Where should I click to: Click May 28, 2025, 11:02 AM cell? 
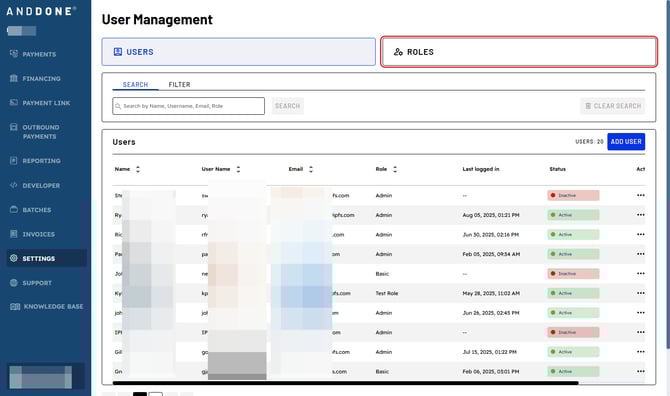pos(491,293)
